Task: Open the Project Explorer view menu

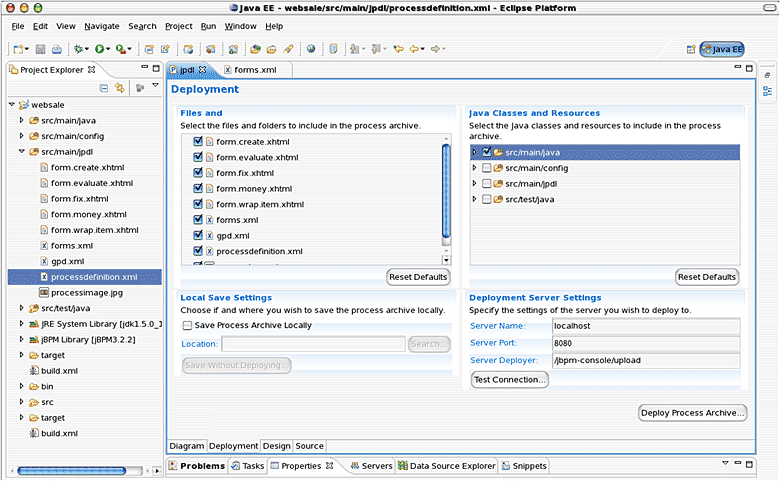Action: click(156, 86)
